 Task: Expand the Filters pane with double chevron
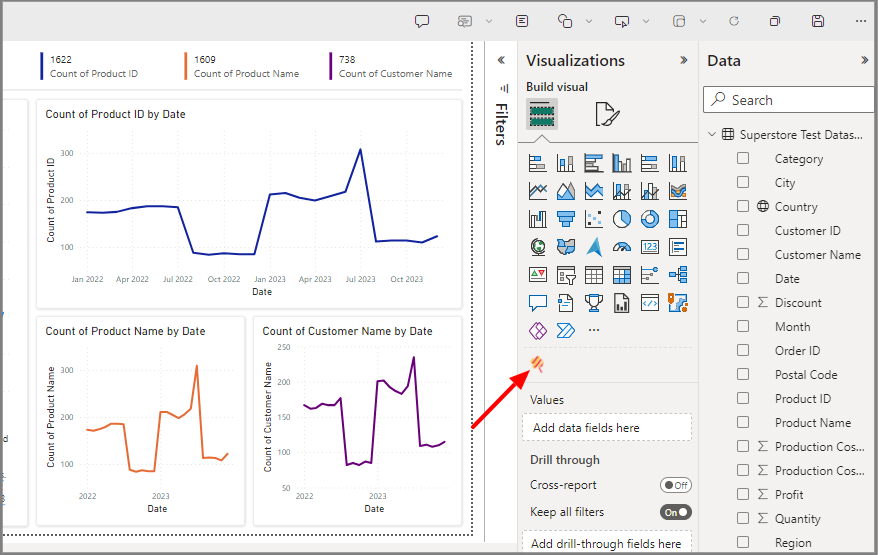tap(501, 60)
